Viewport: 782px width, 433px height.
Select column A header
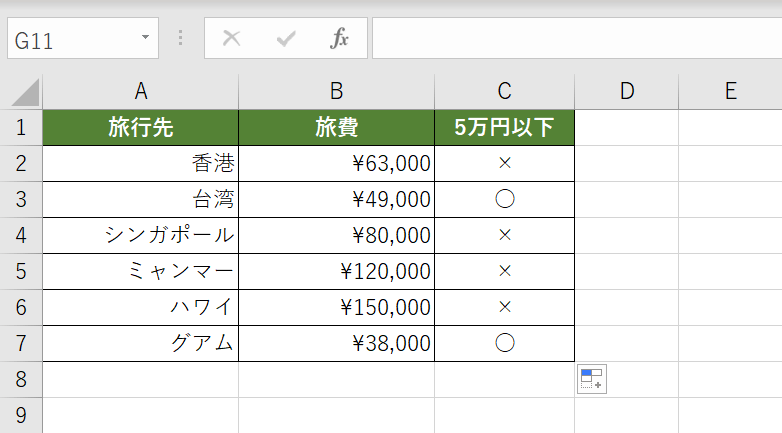141,92
